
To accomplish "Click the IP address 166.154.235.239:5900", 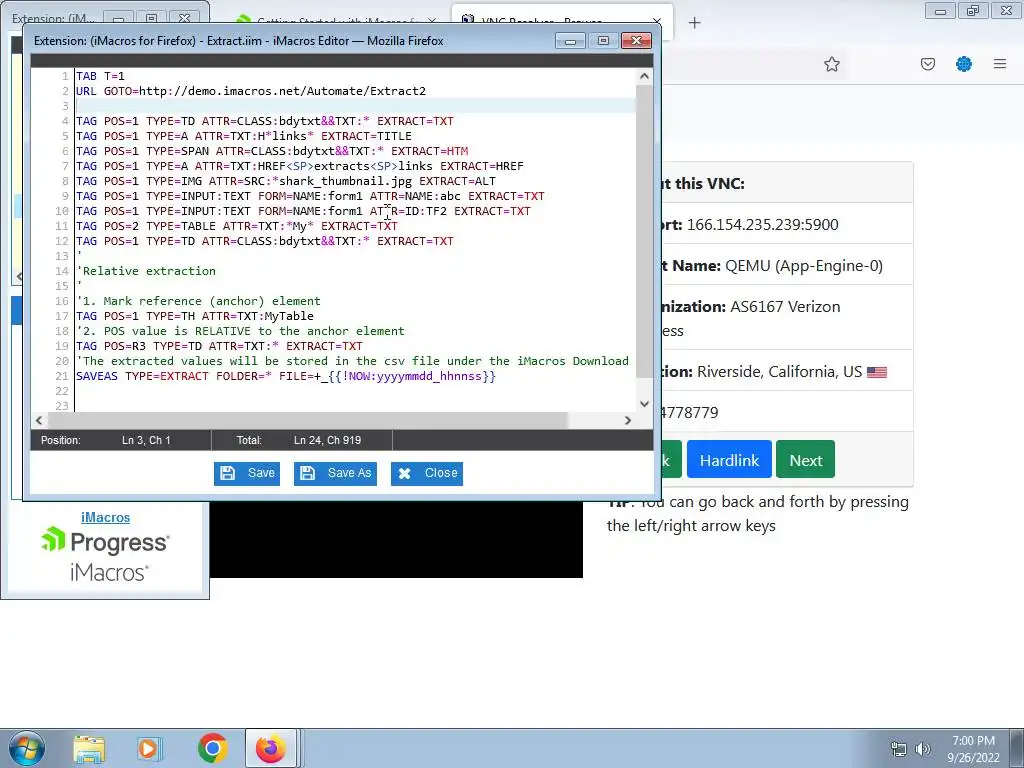I will coord(762,225).
